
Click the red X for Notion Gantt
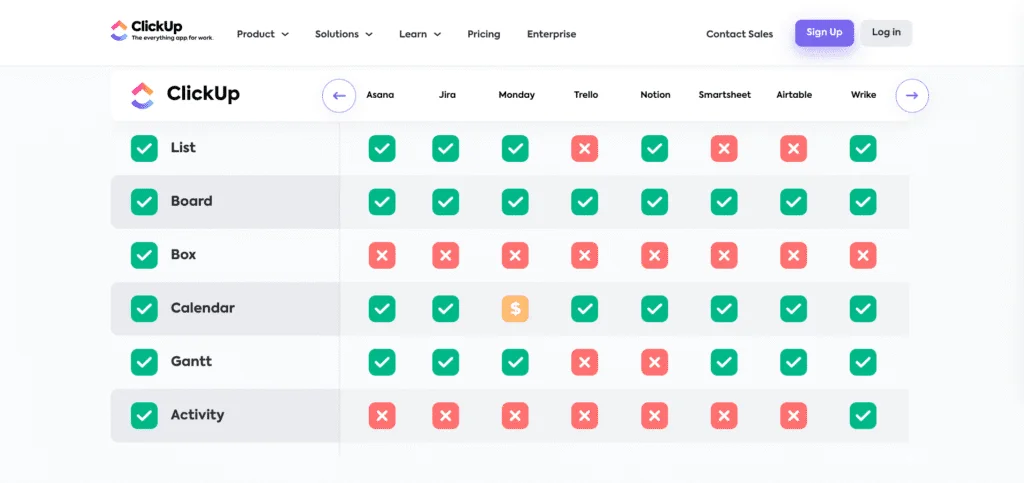[x=655, y=362]
